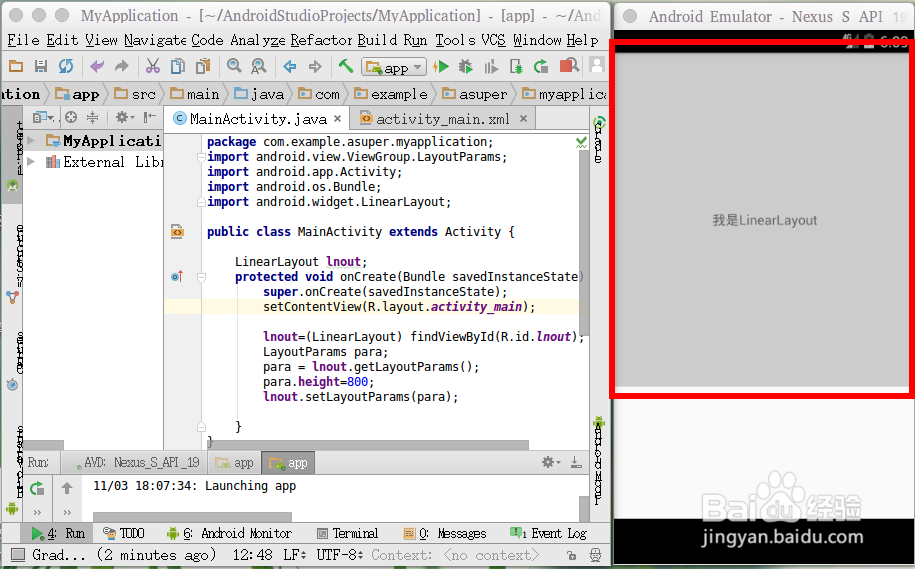Viewport: 915px width, 569px height.
Task: Rerun app from the Run panel icon
Action: coord(37,488)
